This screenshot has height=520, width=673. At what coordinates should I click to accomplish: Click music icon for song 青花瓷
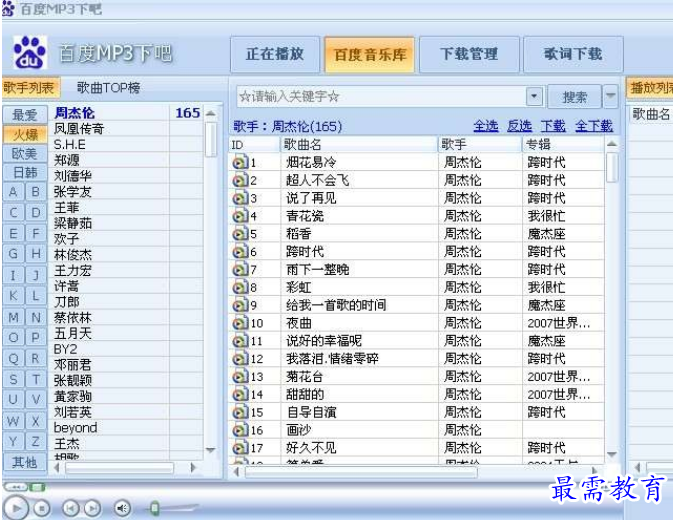point(240,216)
